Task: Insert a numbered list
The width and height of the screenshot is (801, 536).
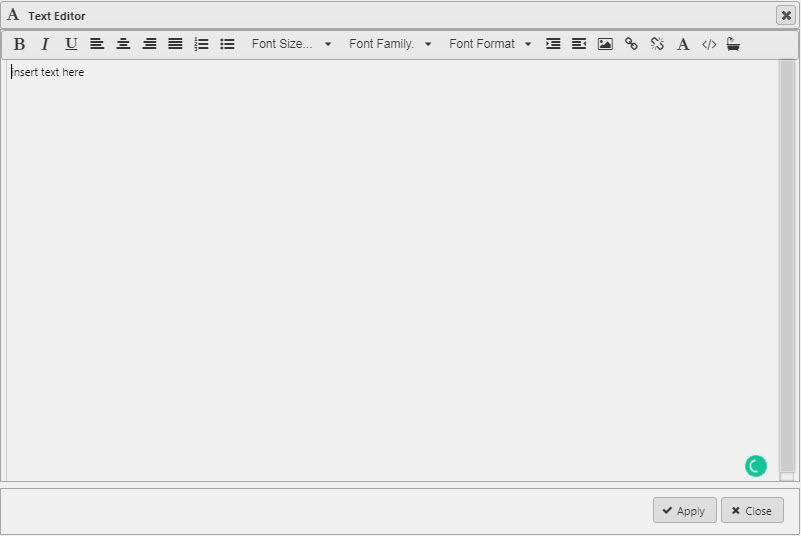Action: (x=201, y=44)
